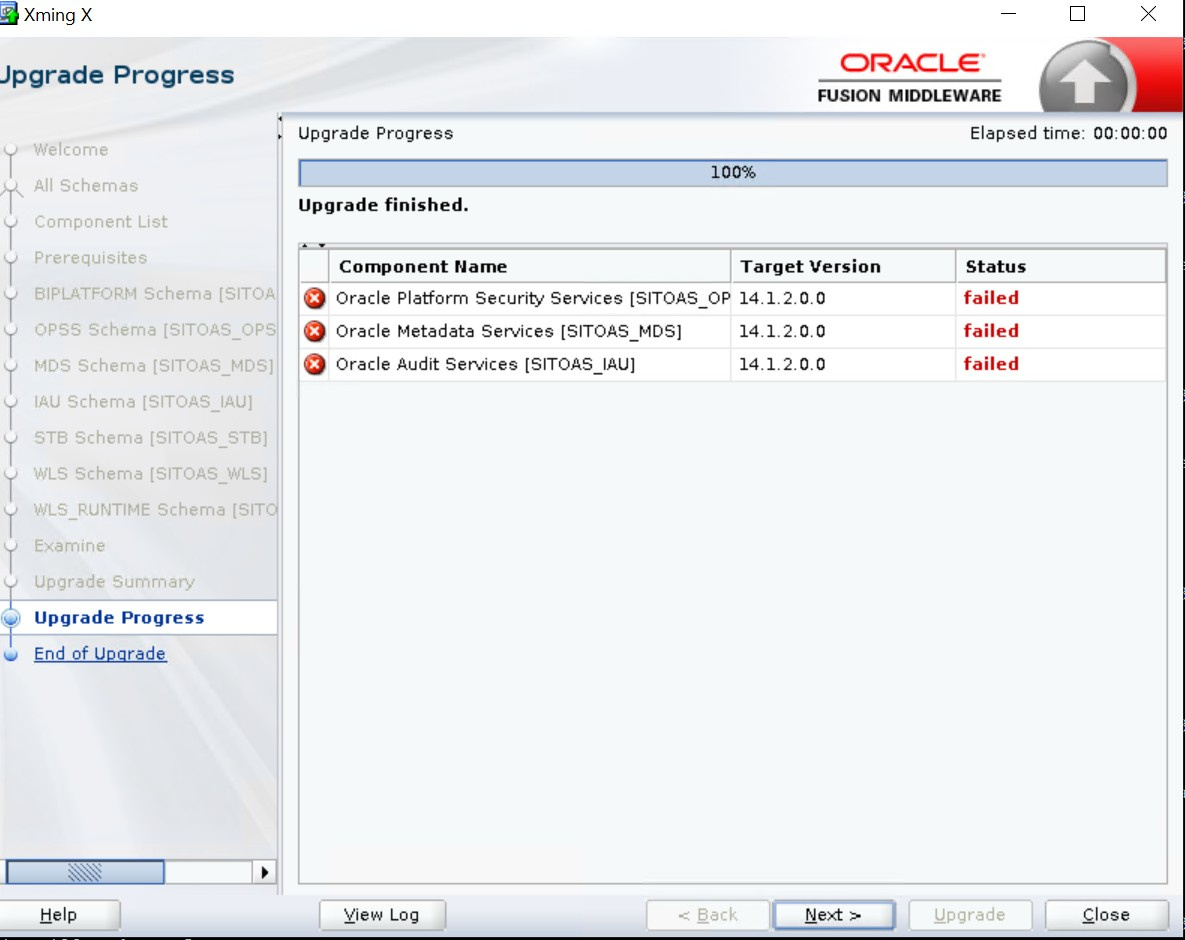1185x940 pixels.
Task: Select the MDS Schema step
Action: click(154, 366)
